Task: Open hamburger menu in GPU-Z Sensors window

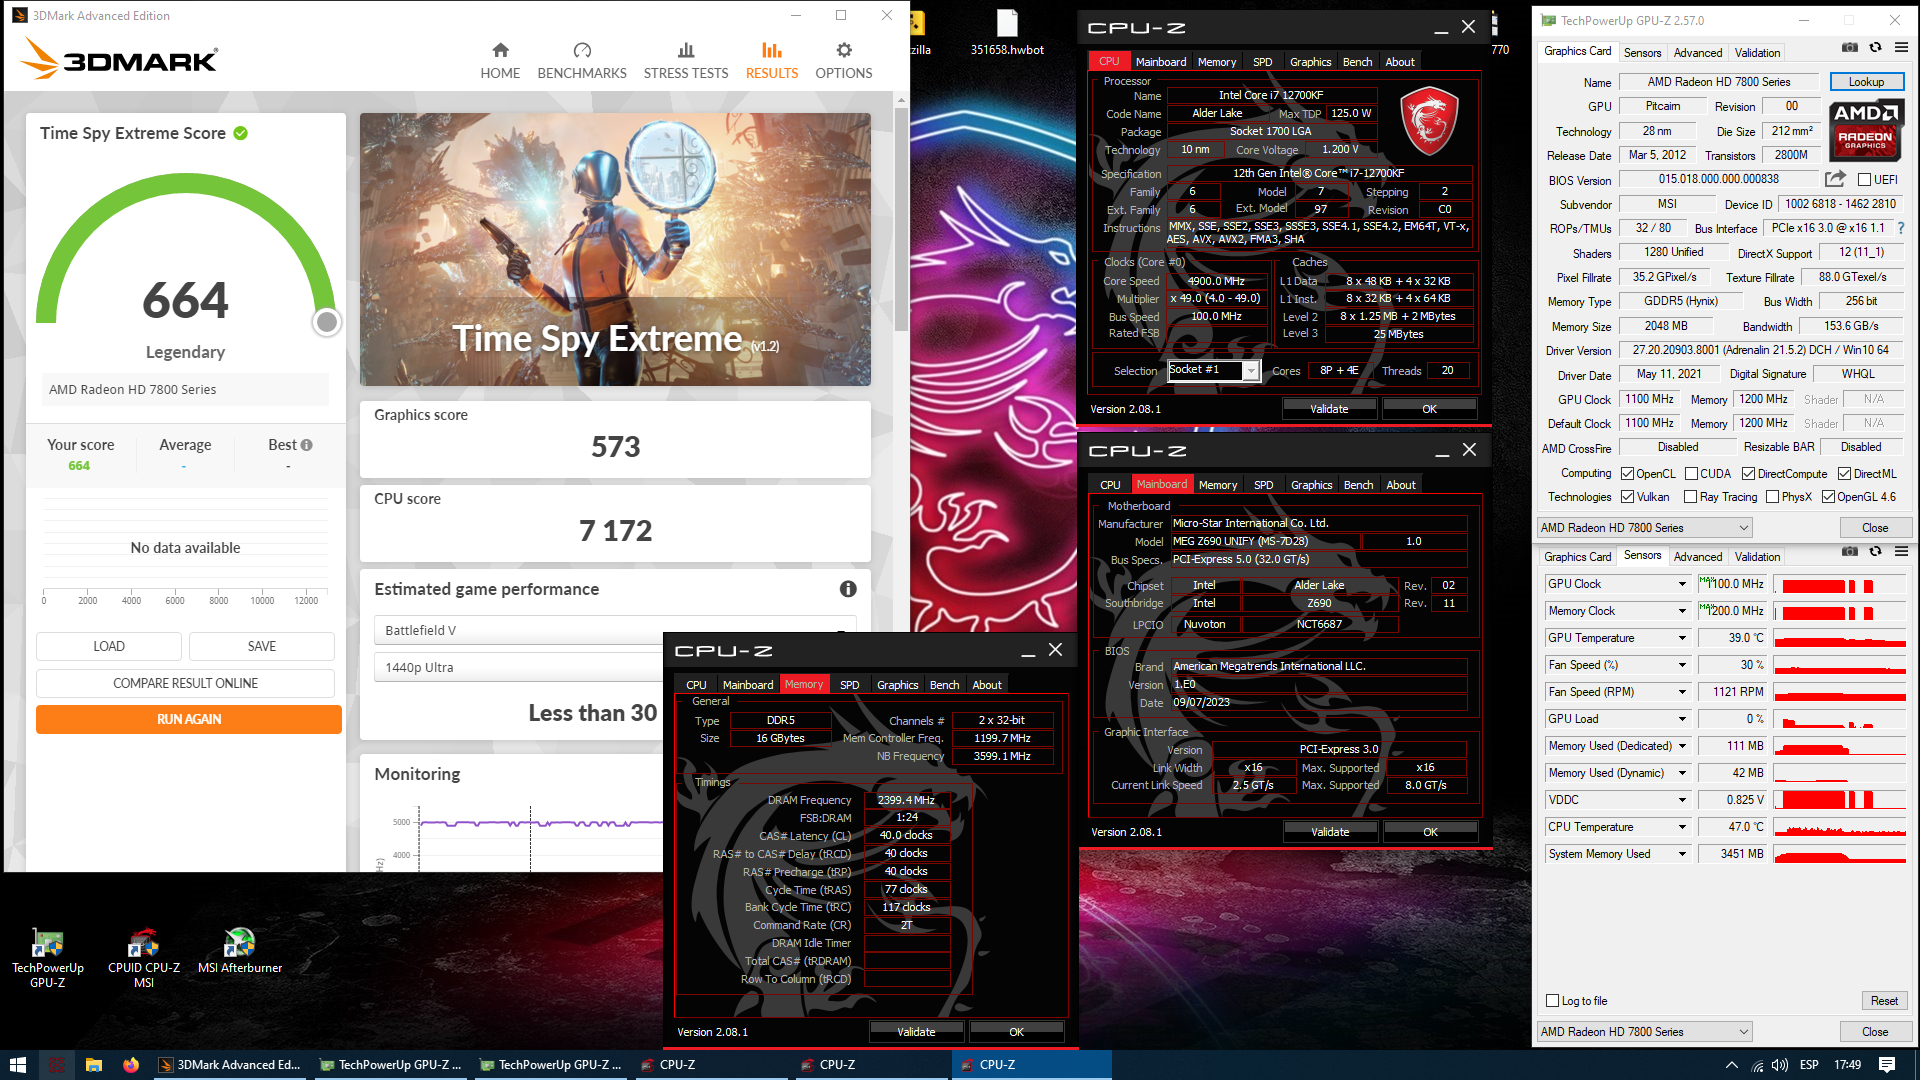Action: pyautogui.click(x=1901, y=551)
